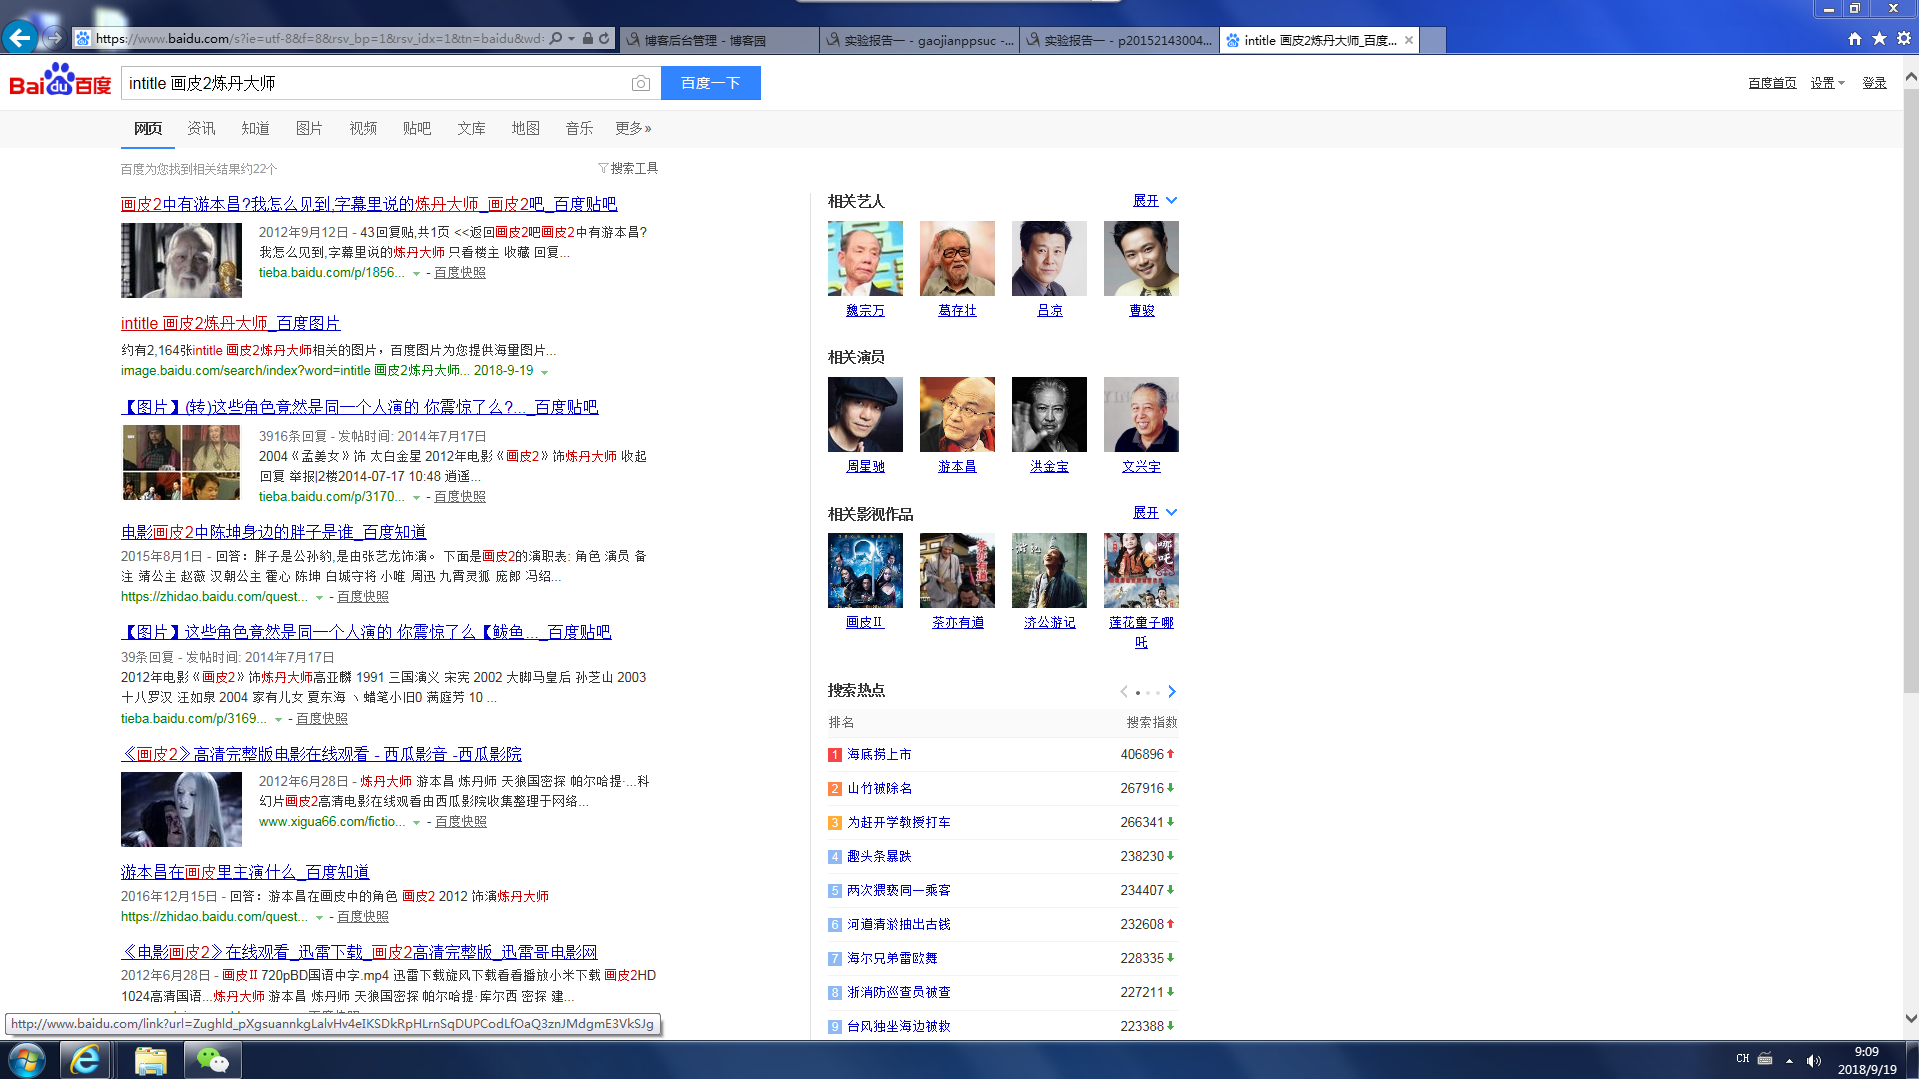
Task: Switch to the 地图 search tab
Action: tap(525, 128)
